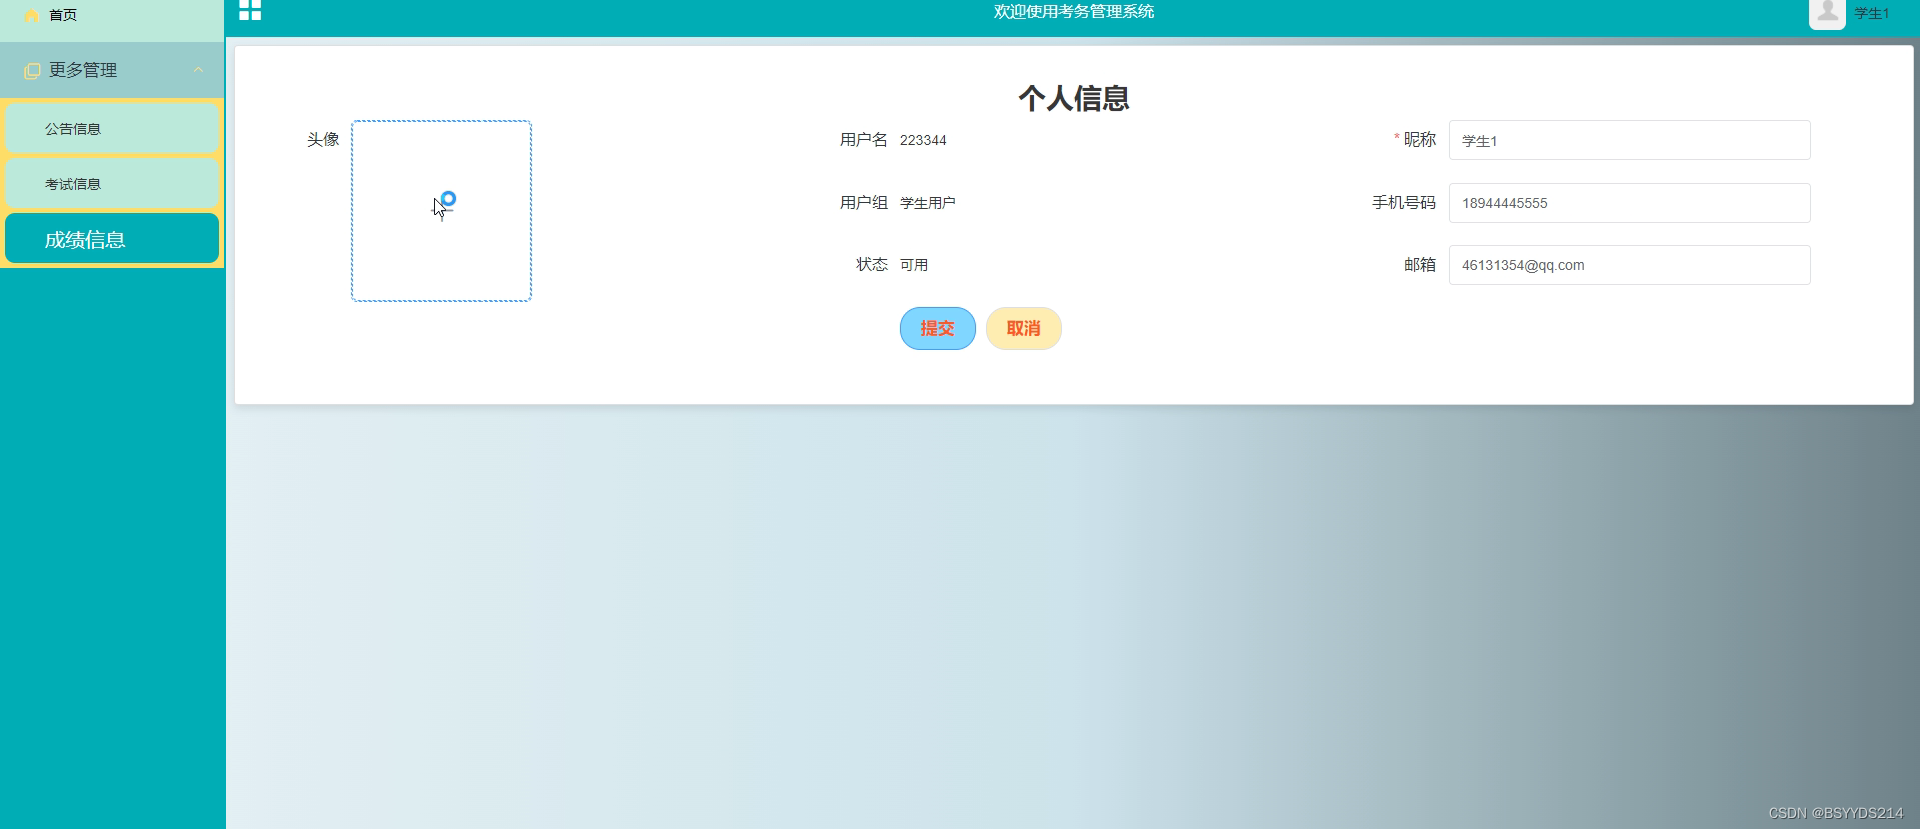Open 考试信息 in sidebar
The image size is (1920, 829).
[112, 183]
